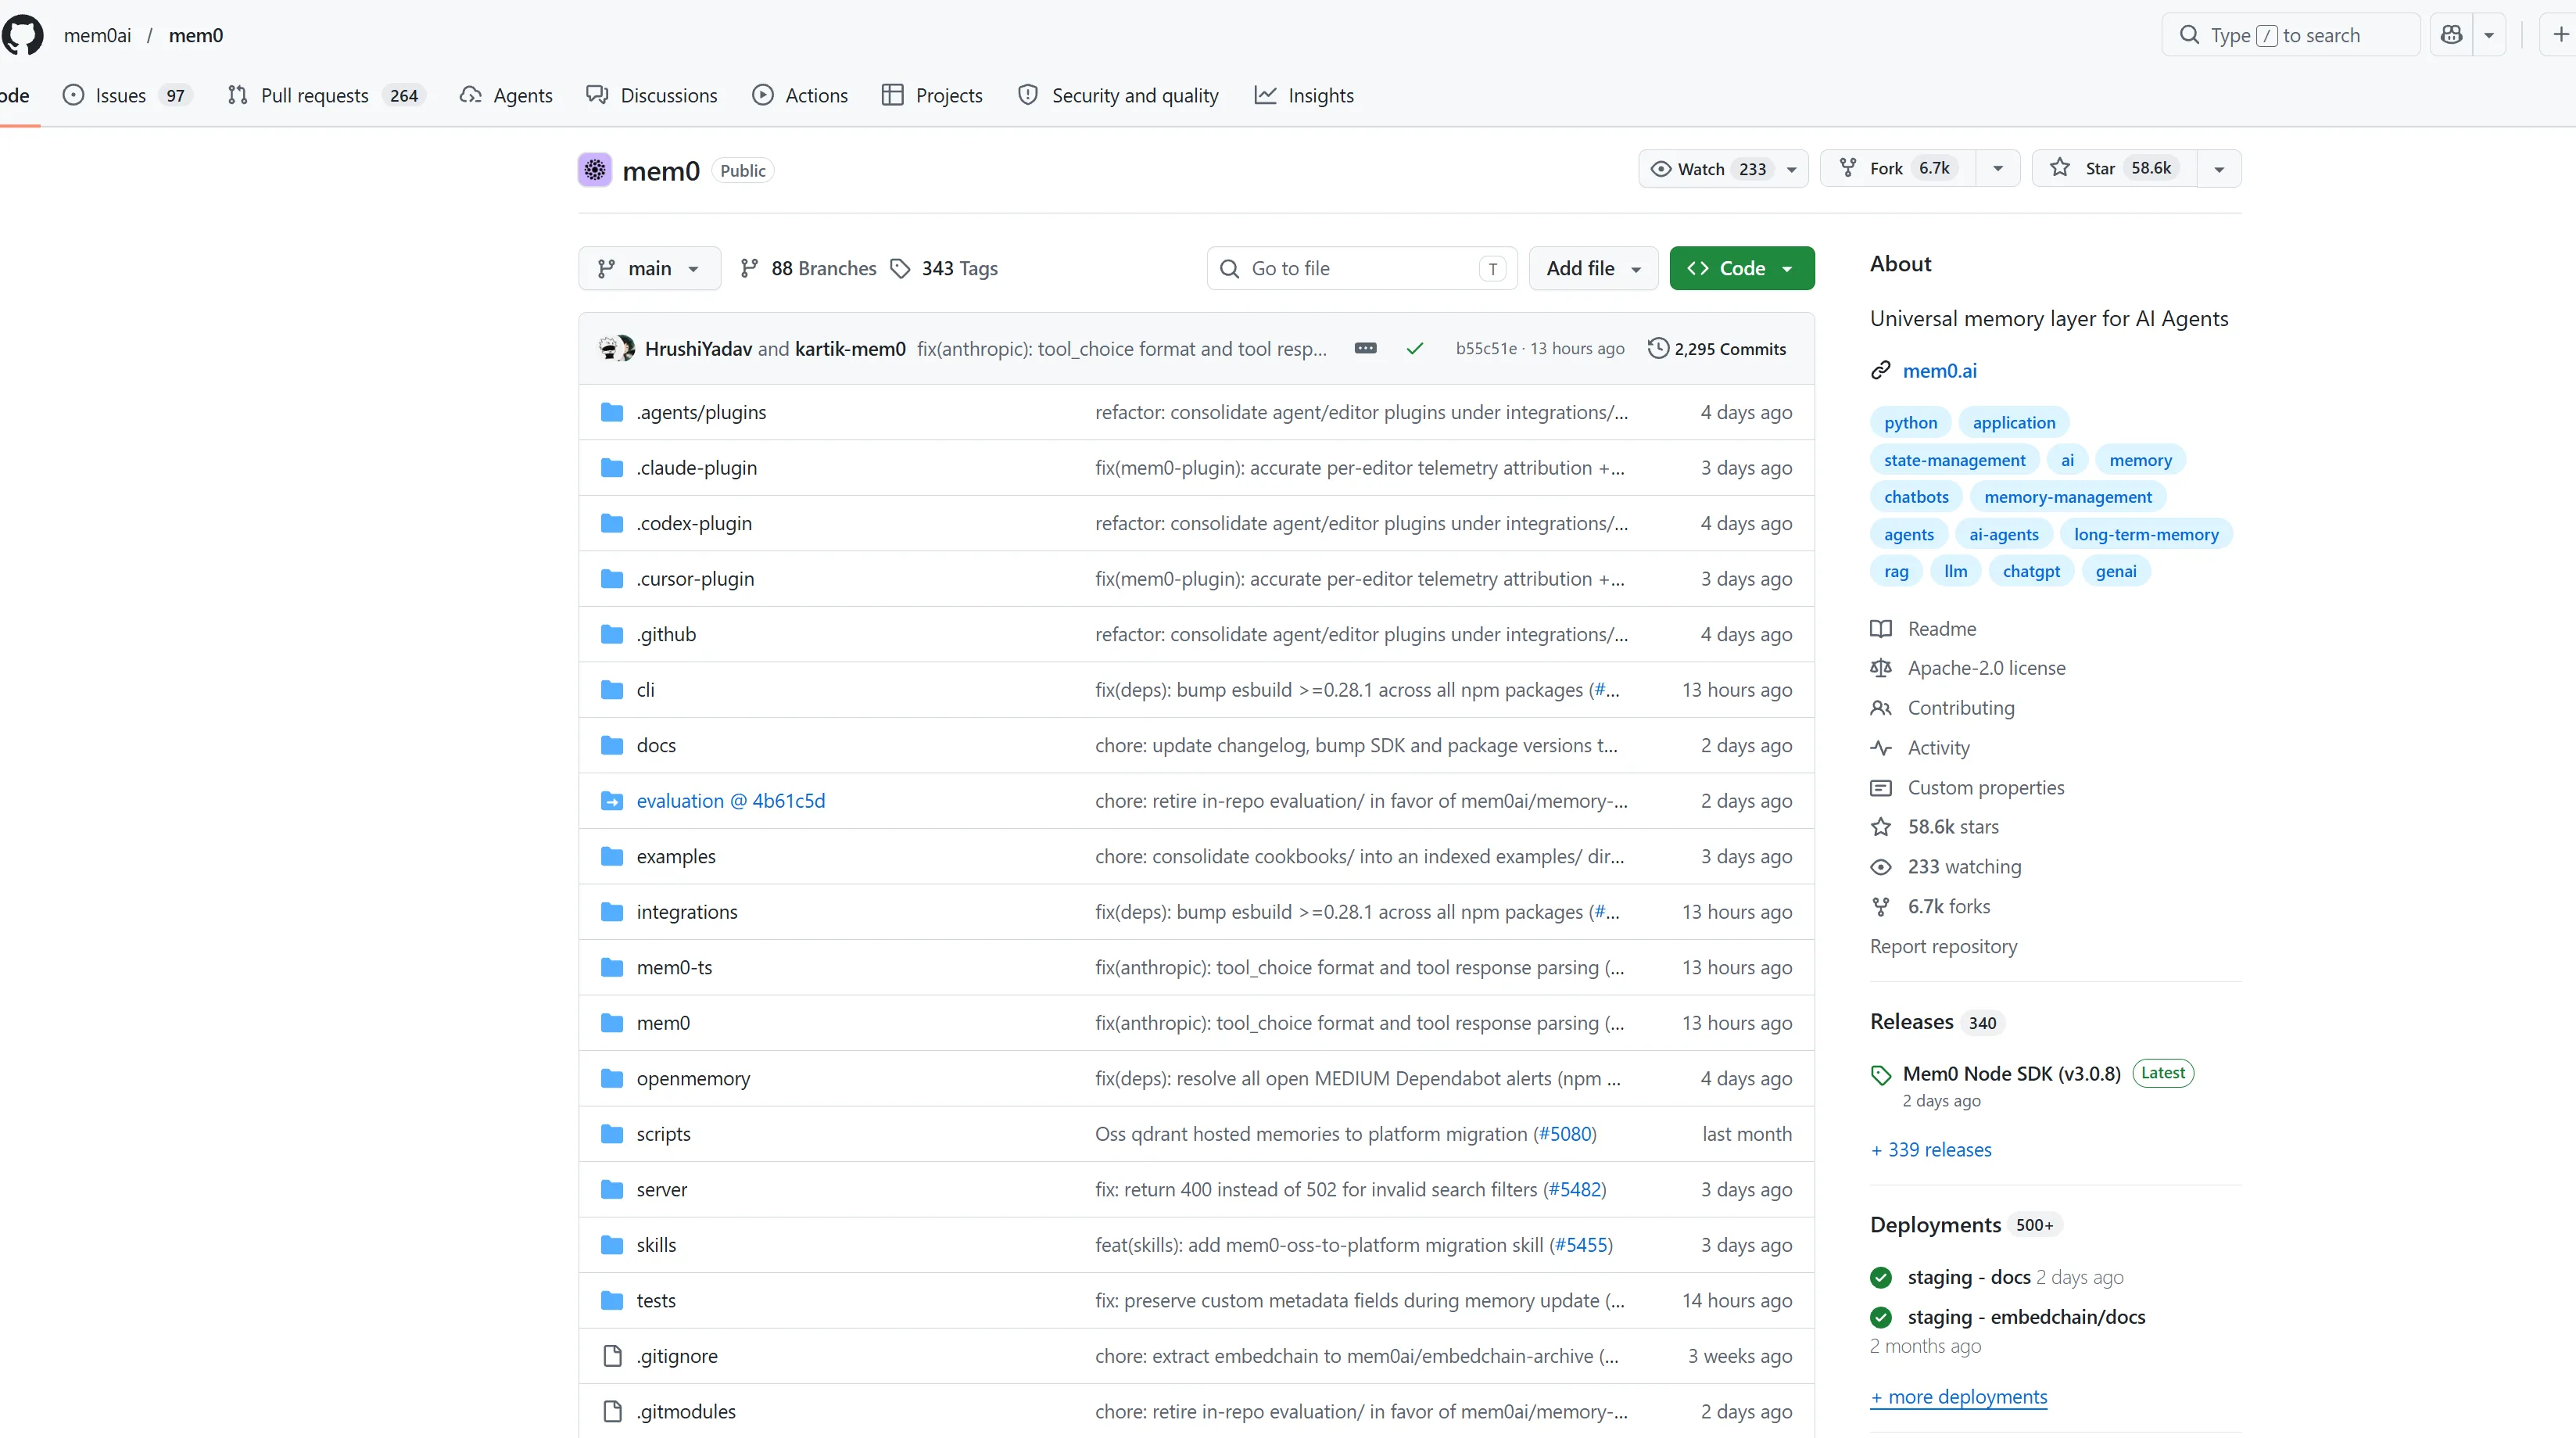Expand the Fork options dropdown arrow
Screen dimensions: 2576x1438
[x=1997, y=168]
